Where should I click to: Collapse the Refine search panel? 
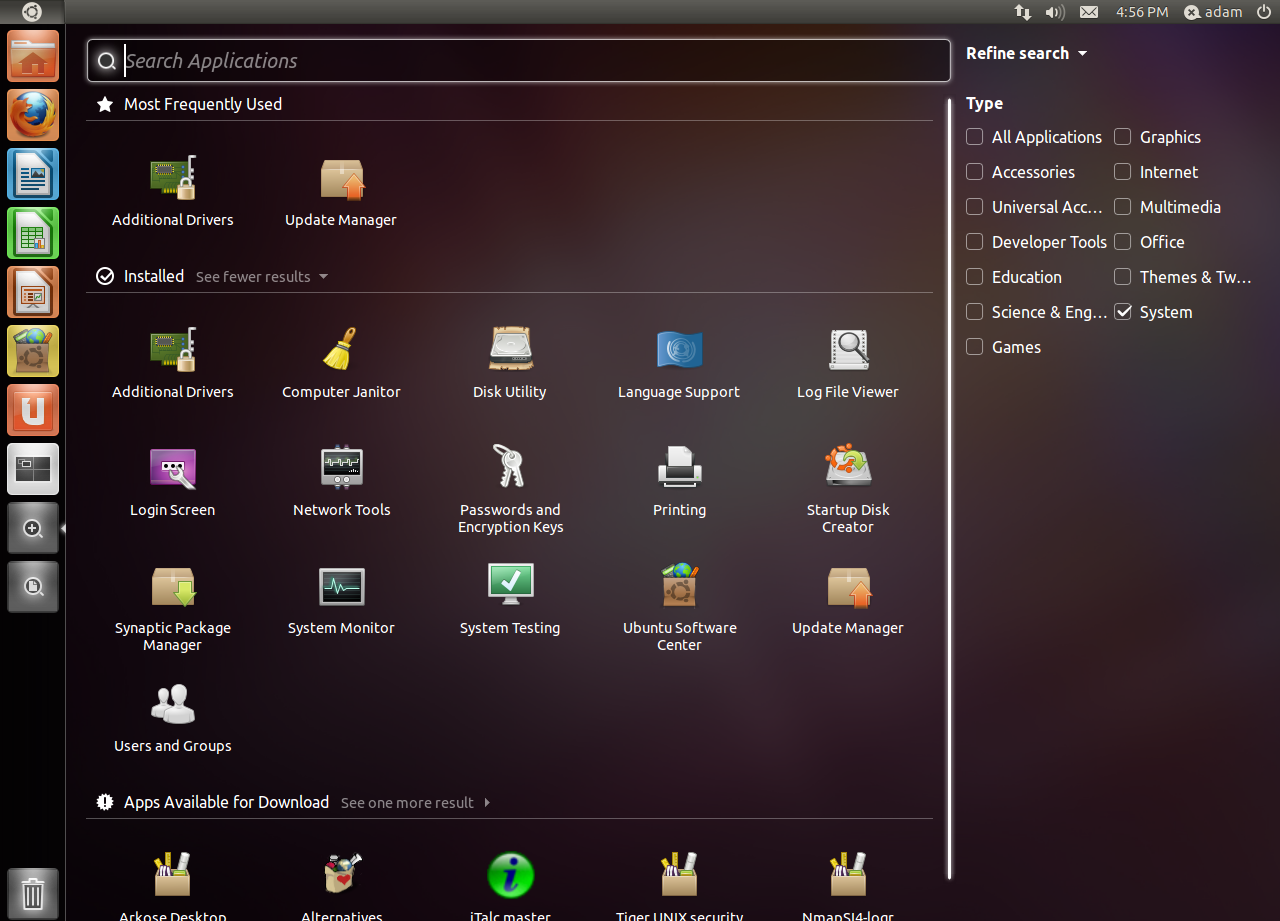1027,53
